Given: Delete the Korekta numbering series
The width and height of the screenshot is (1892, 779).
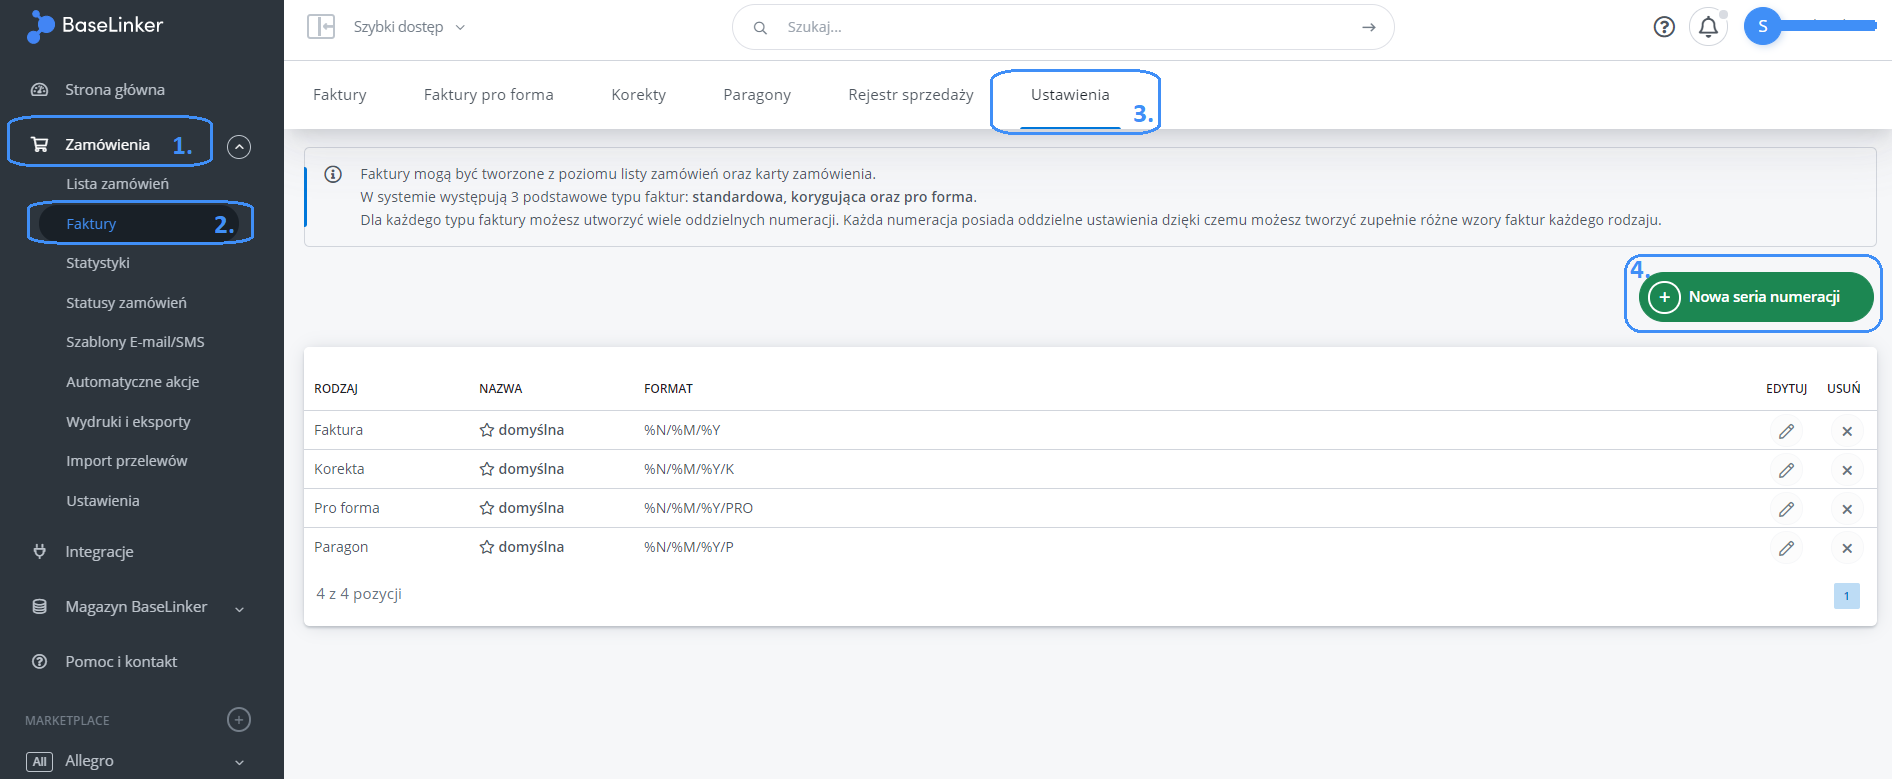Looking at the screenshot, I should tap(1847, 470).
